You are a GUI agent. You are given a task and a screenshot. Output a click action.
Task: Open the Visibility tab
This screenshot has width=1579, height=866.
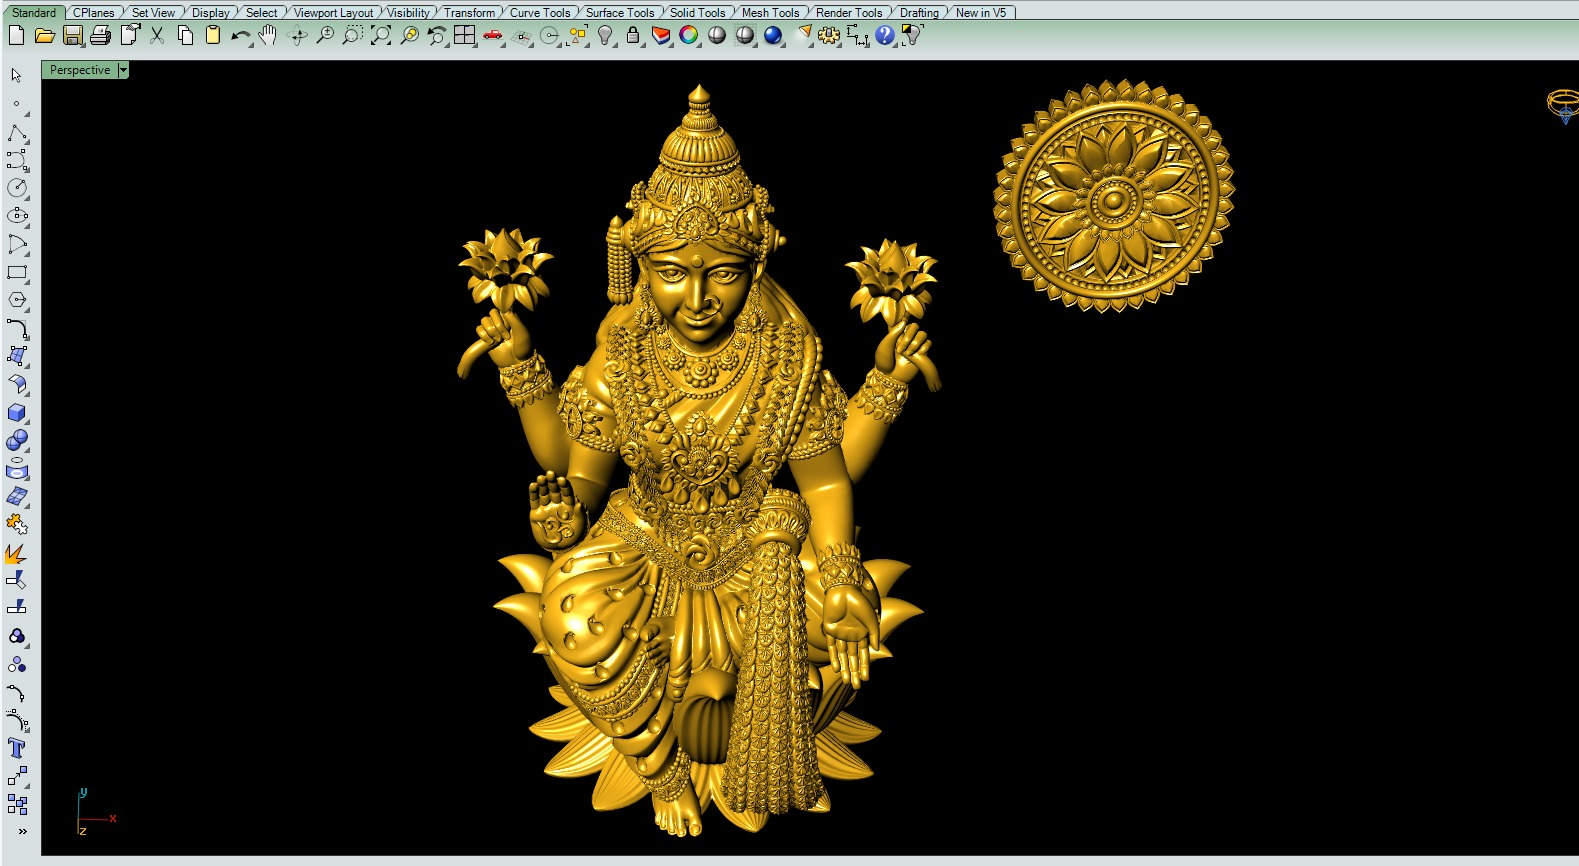pyautogui.click(x=408, y=13)
